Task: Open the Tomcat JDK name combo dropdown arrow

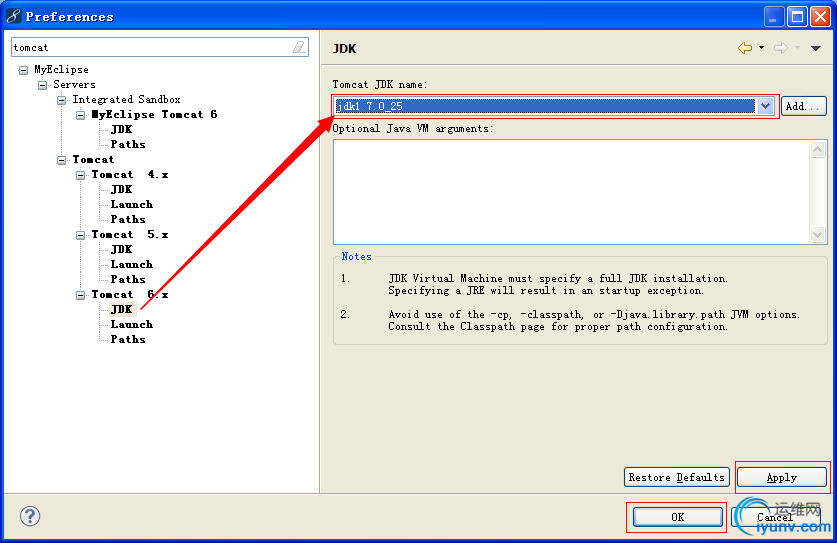Action: (x=765, y=106)
